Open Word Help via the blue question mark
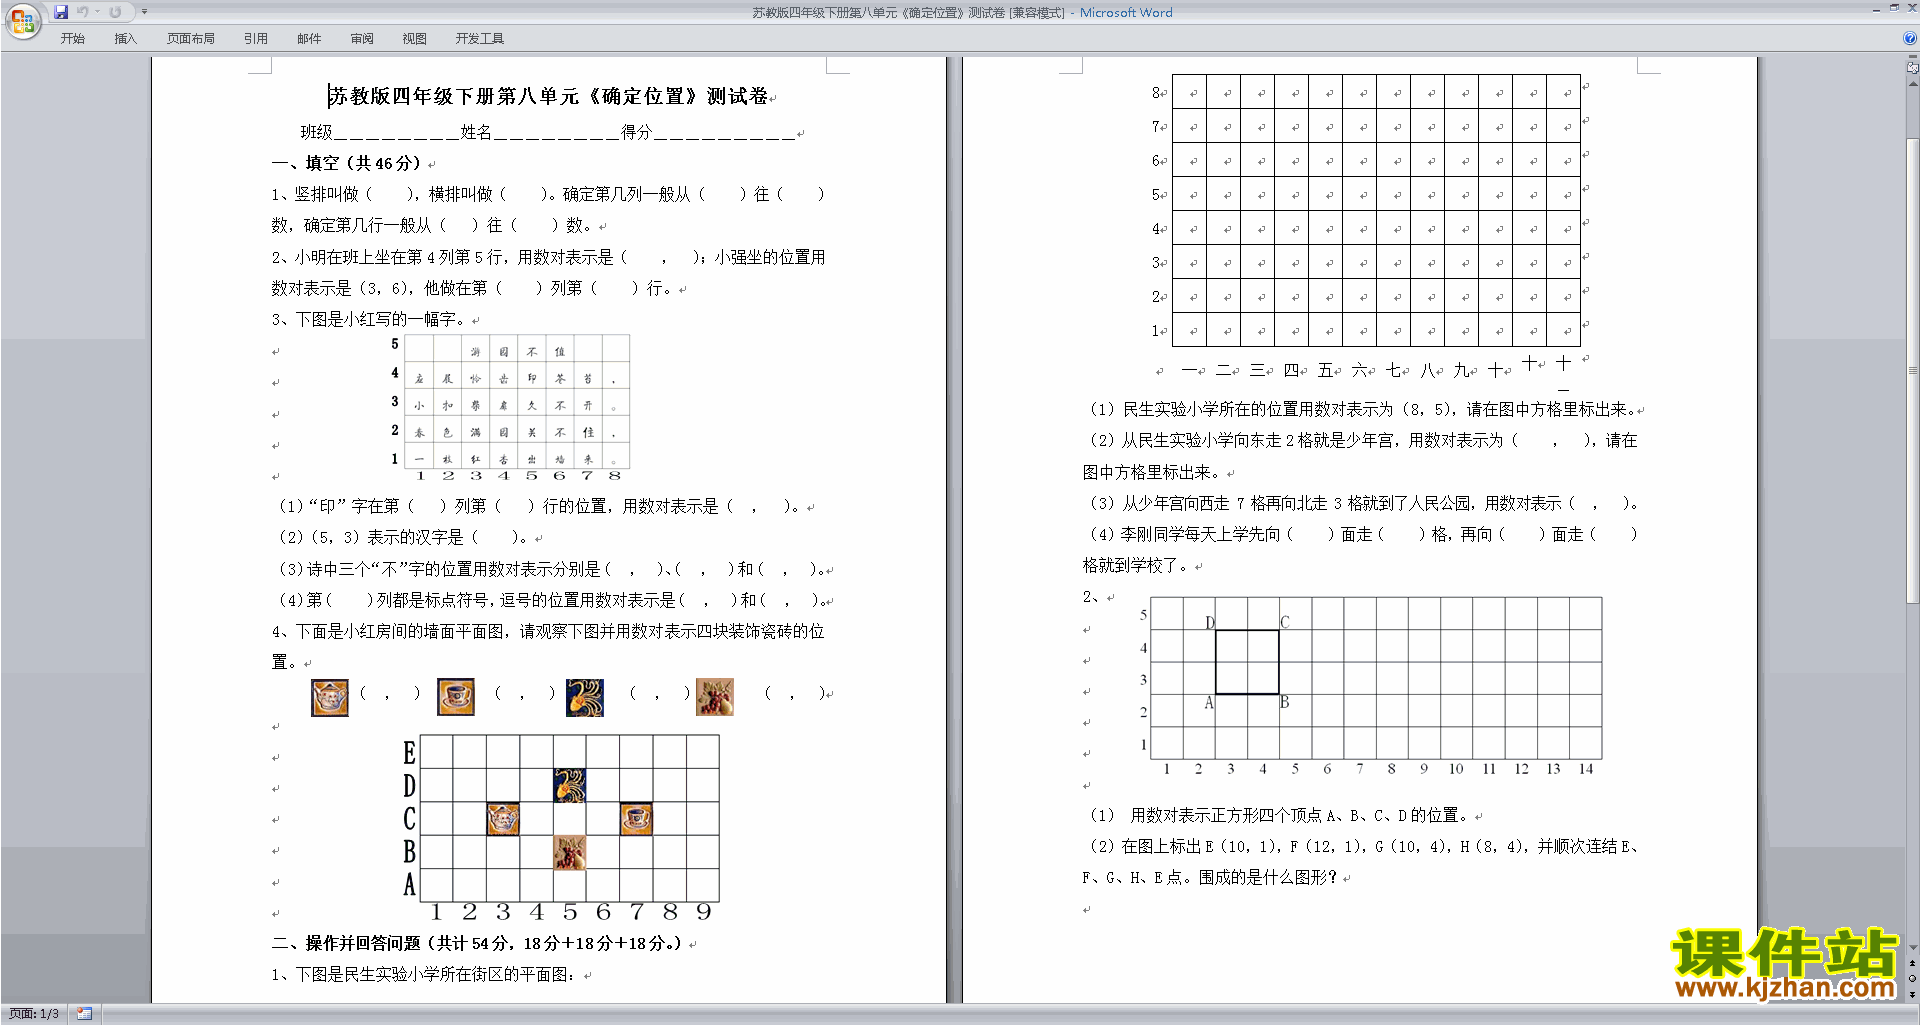 coord(1910,38)
